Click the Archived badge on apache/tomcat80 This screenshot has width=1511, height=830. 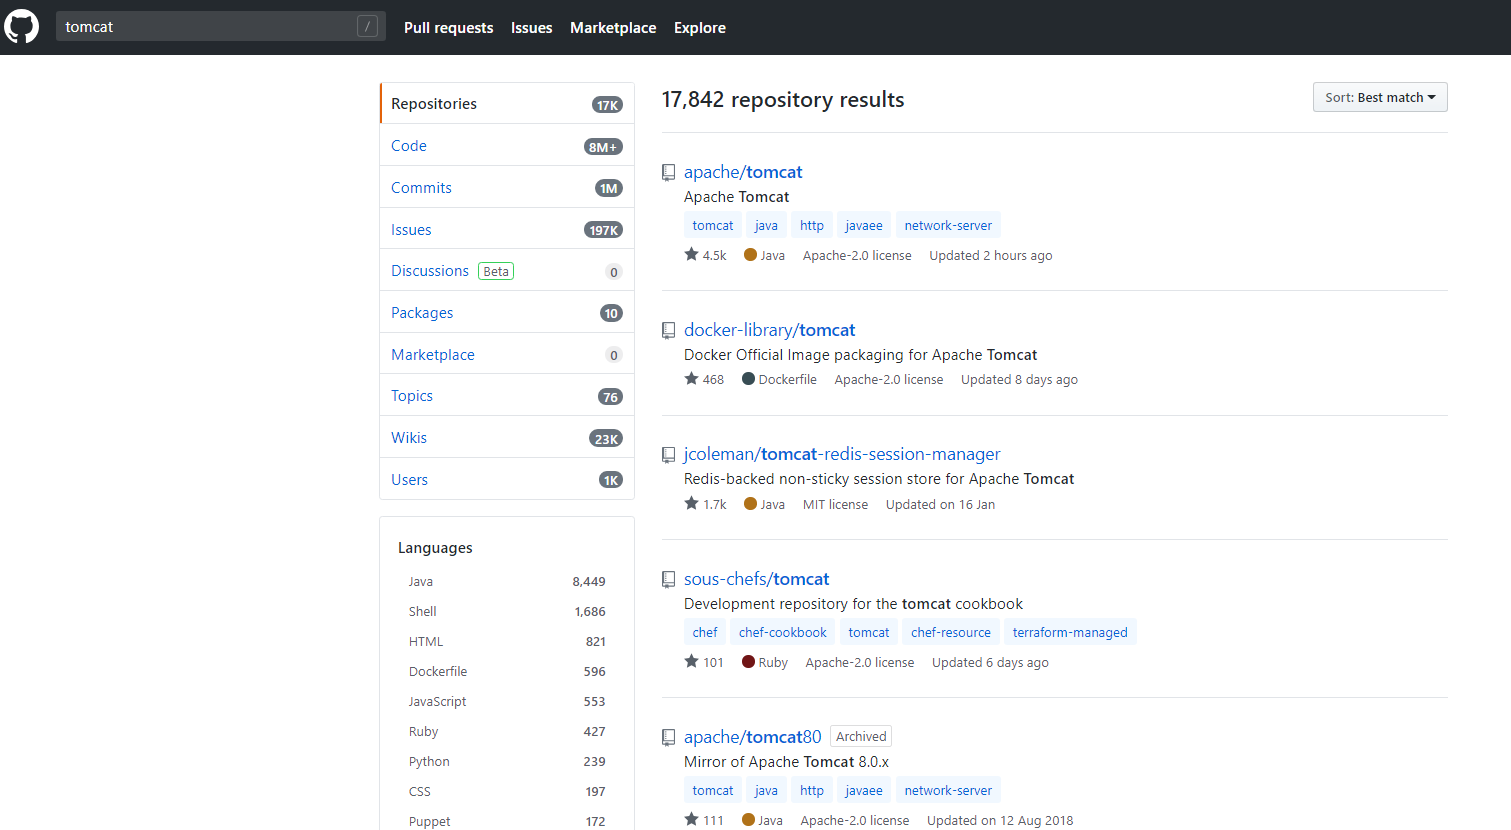pyautogui.click(x=861, y=737)
